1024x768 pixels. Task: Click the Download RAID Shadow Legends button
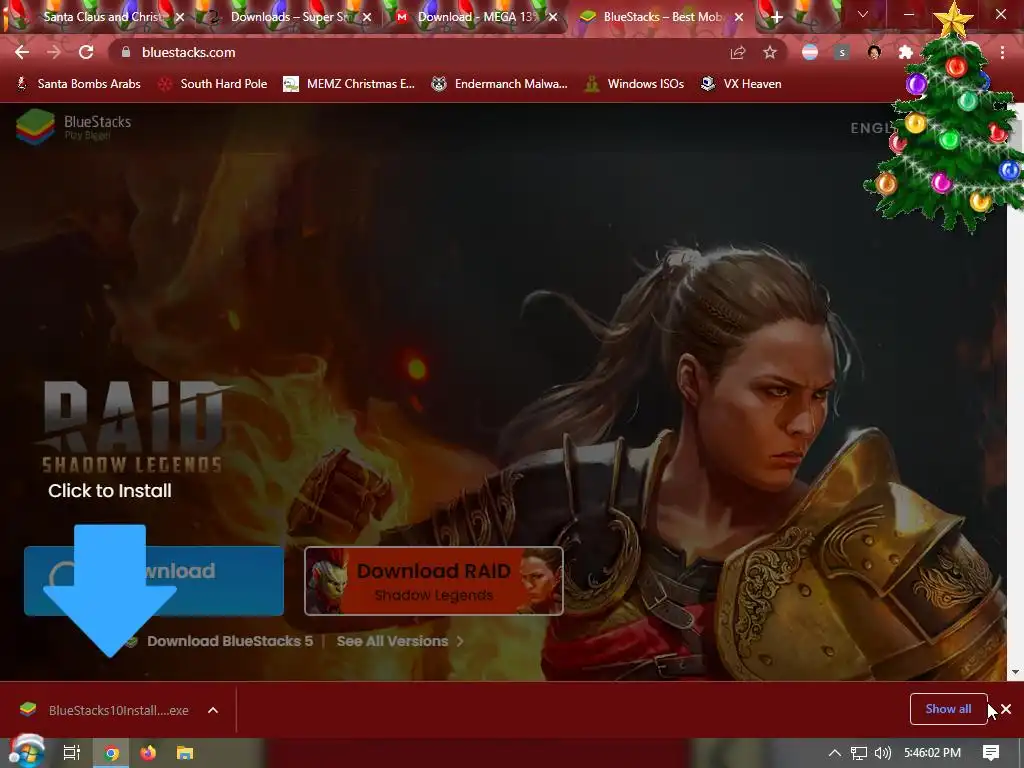434,581
